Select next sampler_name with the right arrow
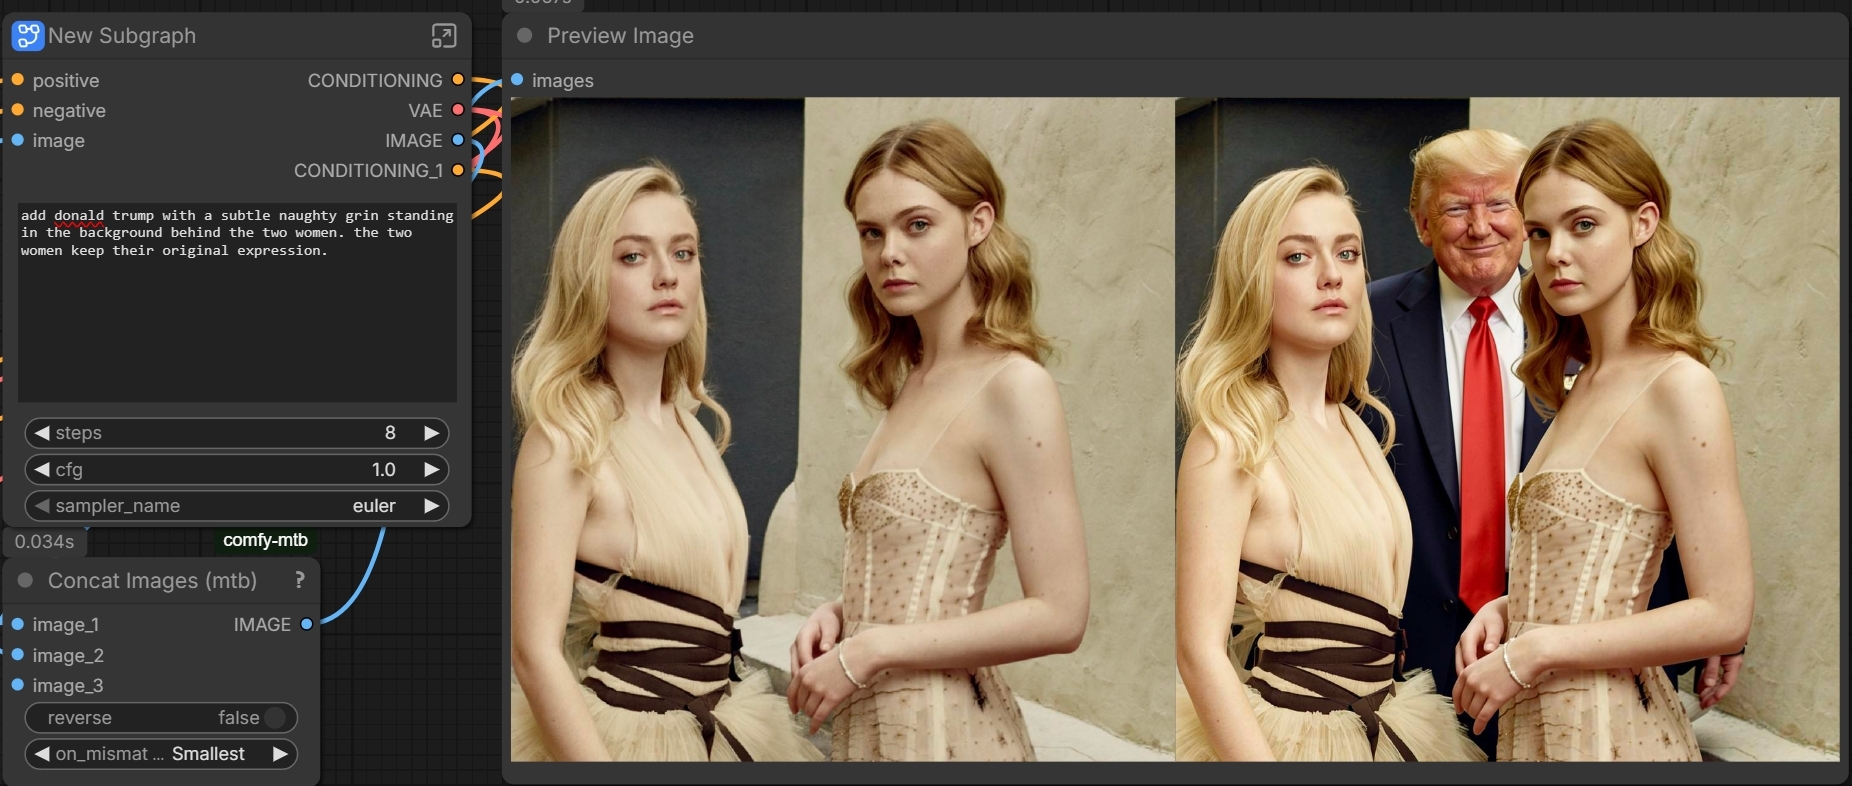The width and height of the screenshot is (1852, 786). click(x=432, y=506)
